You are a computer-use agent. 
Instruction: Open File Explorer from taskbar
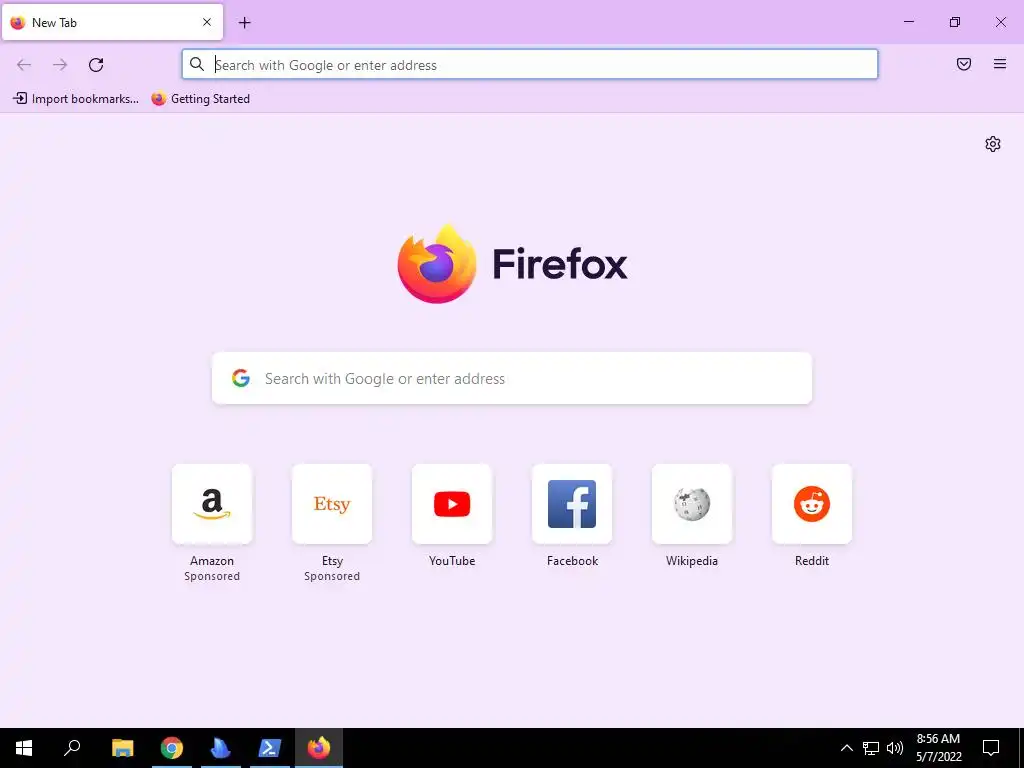point(122,748)
